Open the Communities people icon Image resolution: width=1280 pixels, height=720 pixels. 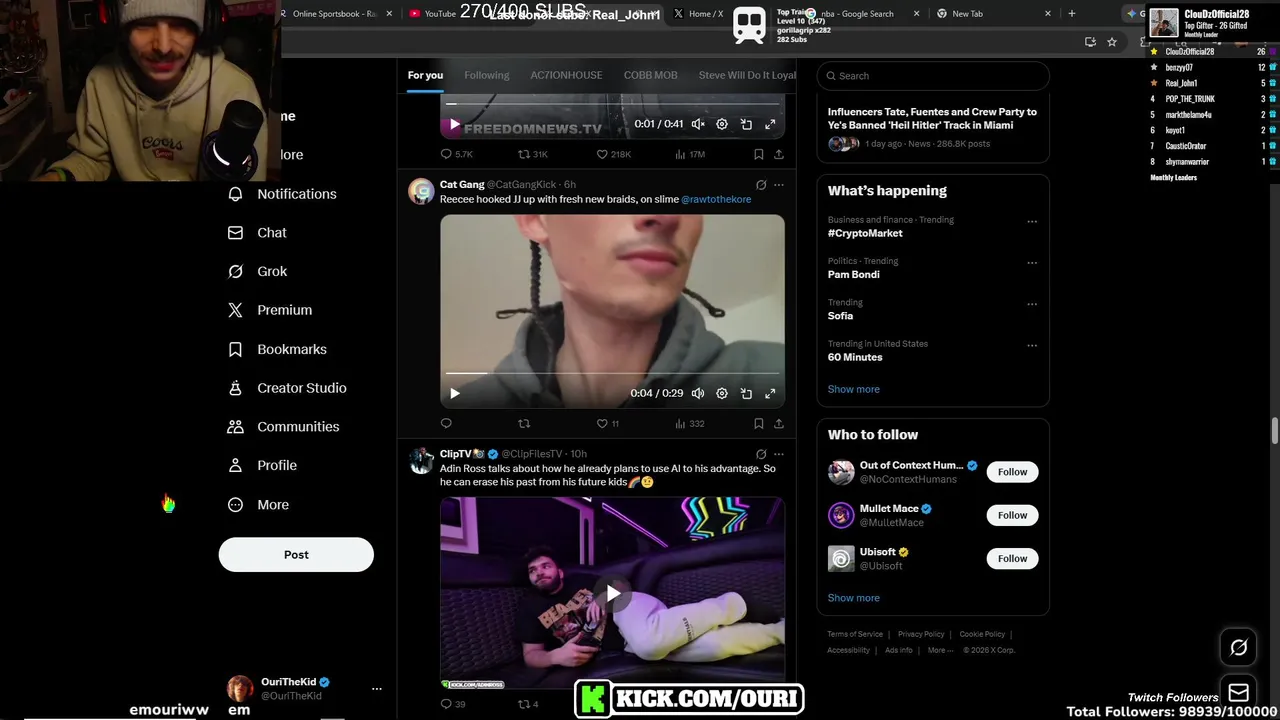[x=235, y=427]
